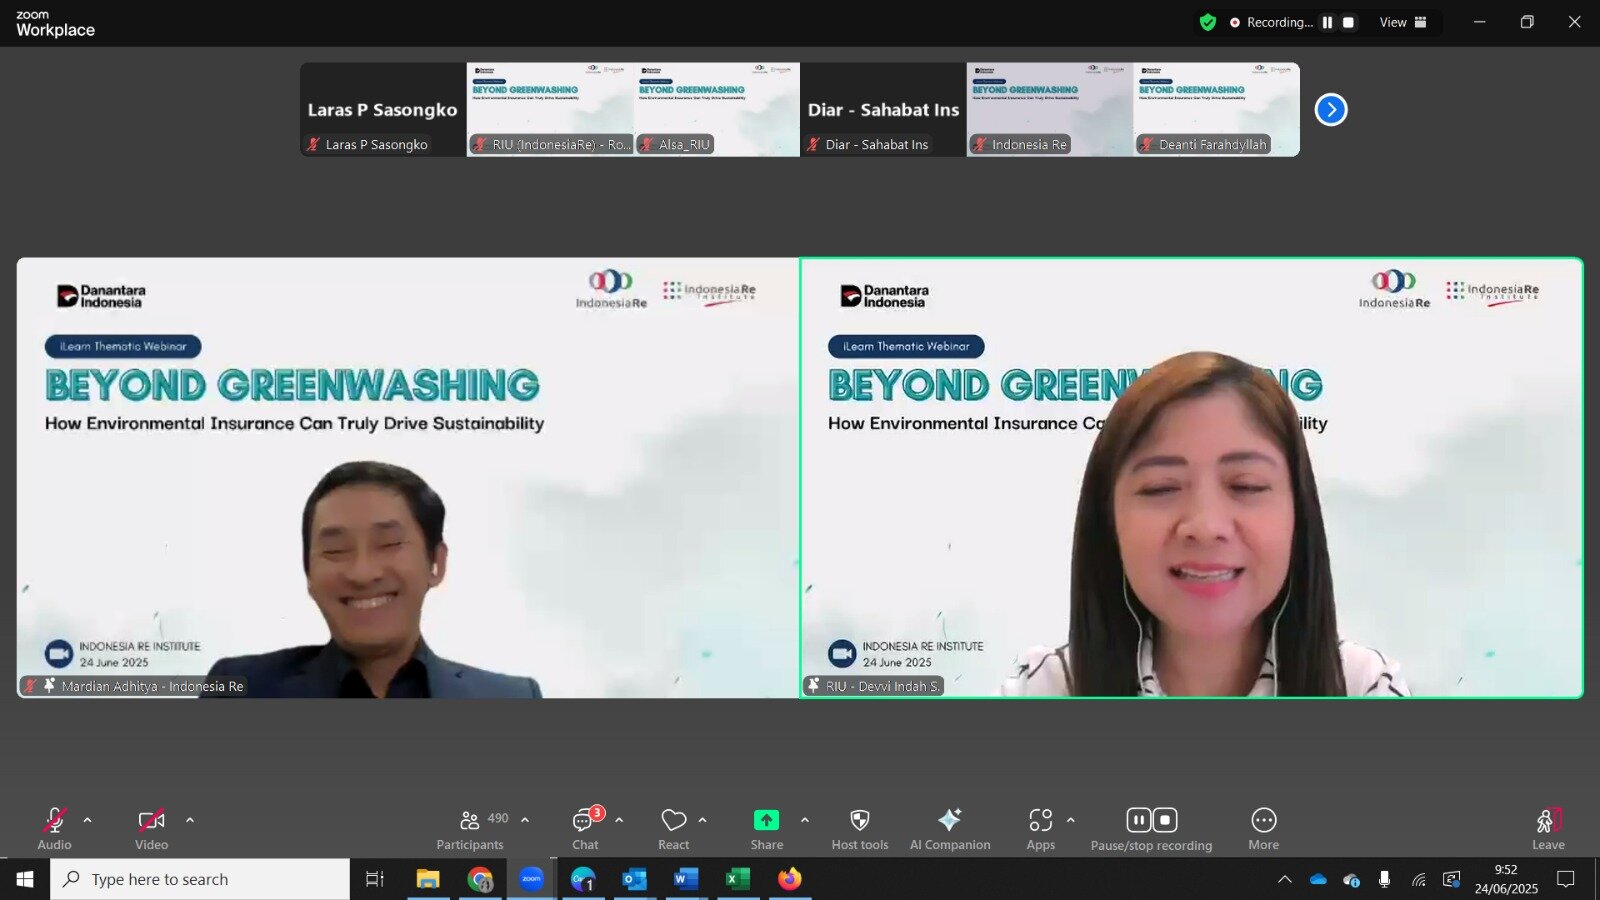
Task: Open Outlook from taskbar
Action: [634, 879]
